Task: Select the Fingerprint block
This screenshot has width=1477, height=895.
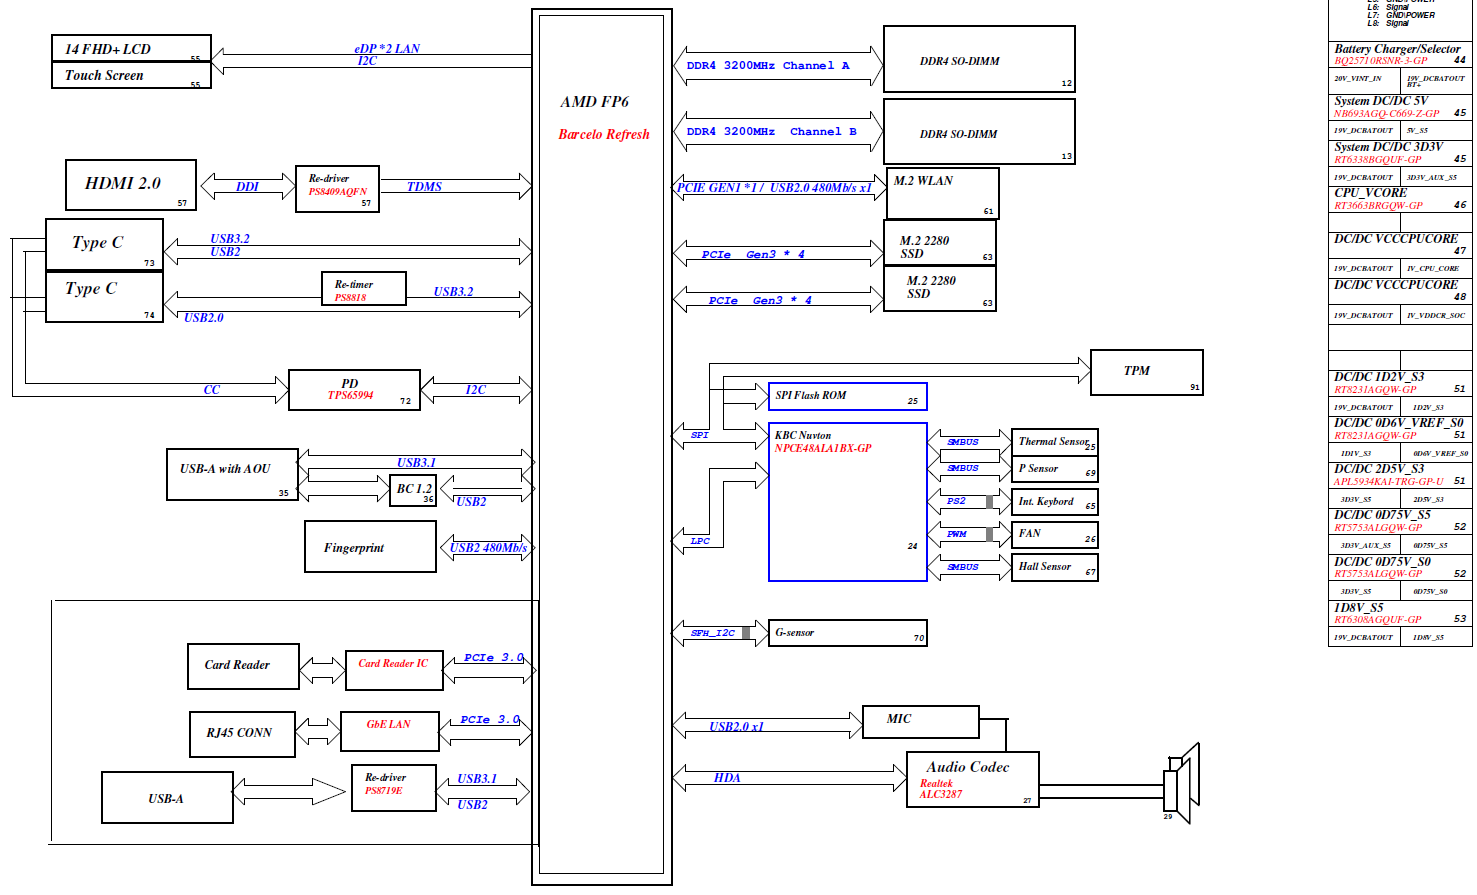Action: pyautogui.click(x=370, y=547)
